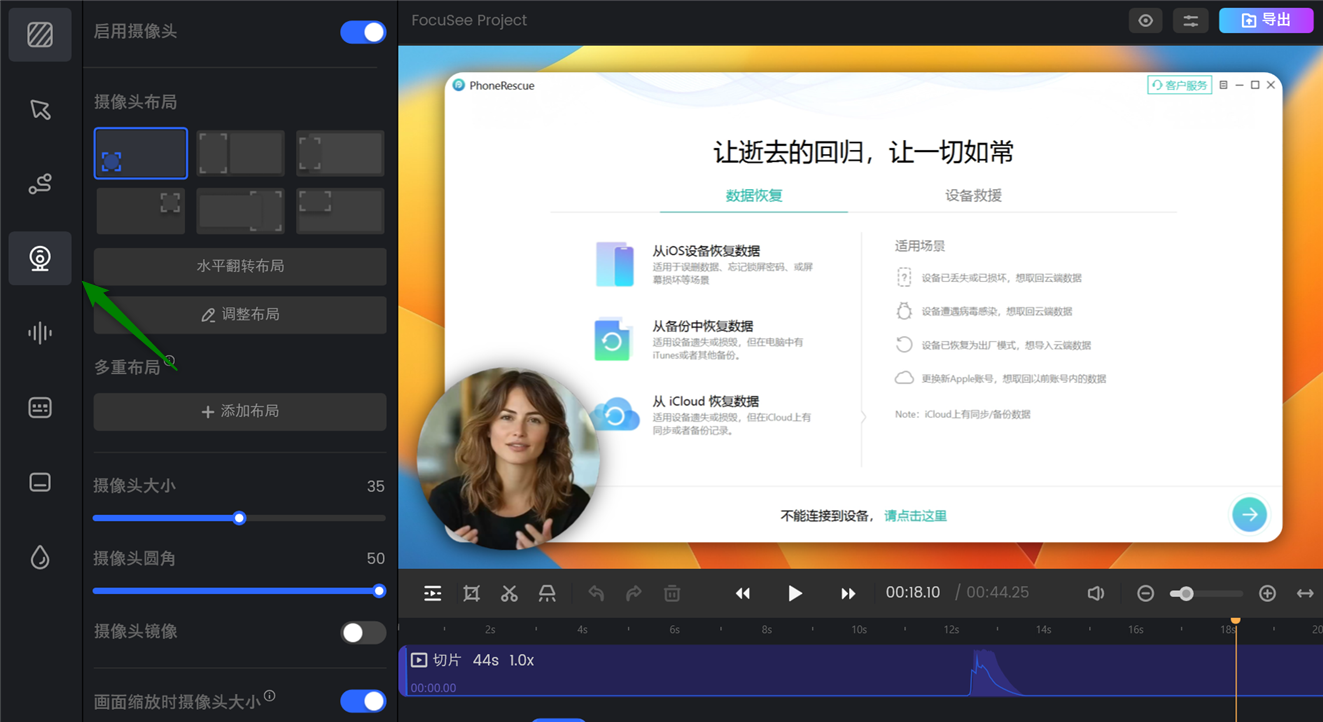
Task: Click the fit-timeline-width arrows icon
Action: coord(1305,593)
